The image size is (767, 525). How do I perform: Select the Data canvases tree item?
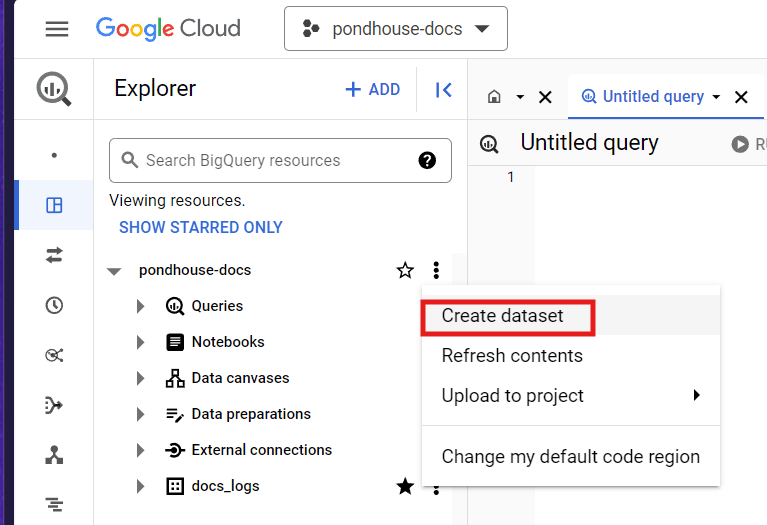[240, 378]
